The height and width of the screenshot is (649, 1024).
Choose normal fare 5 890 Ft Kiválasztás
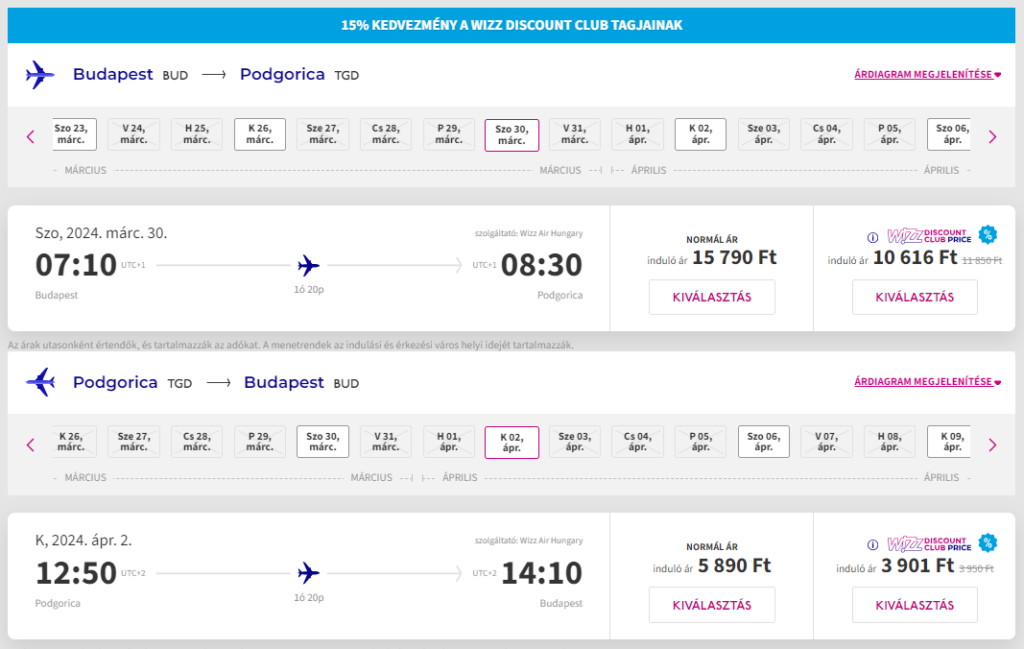pos(712,605)
